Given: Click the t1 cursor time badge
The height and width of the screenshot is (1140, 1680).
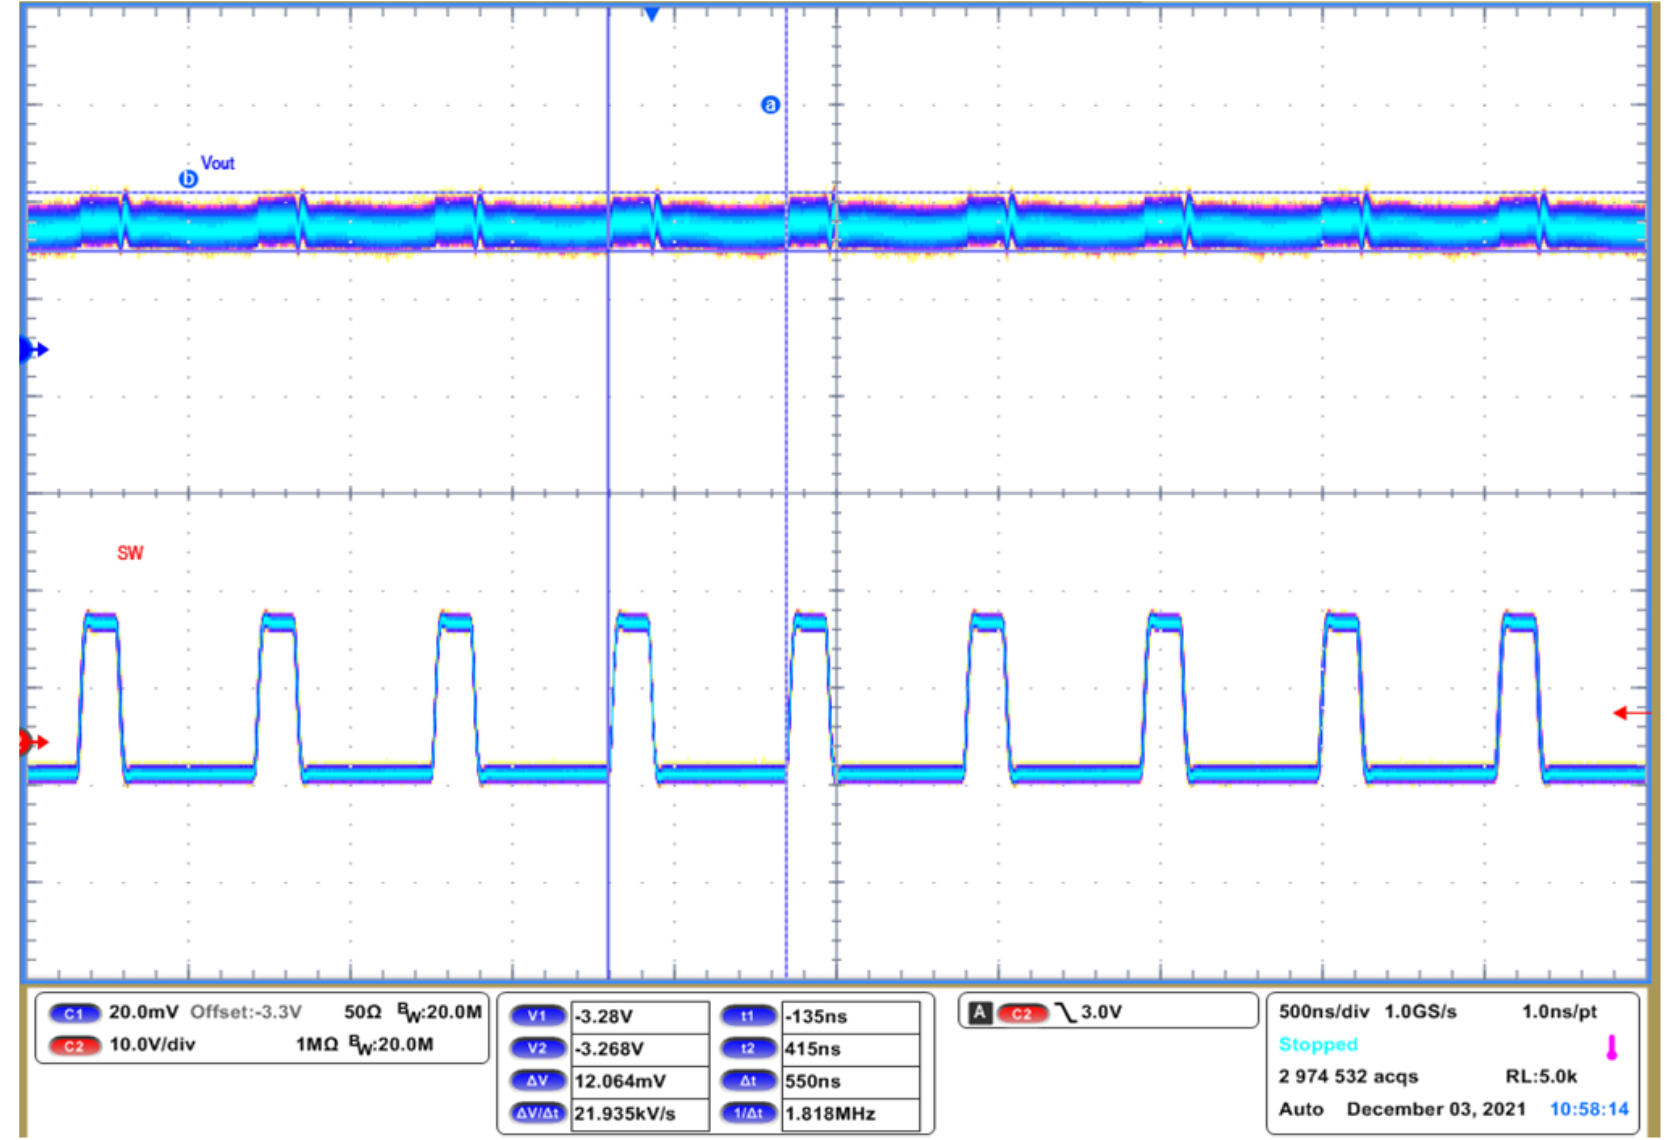Looking at the screenshot, I should (748, 1016).
